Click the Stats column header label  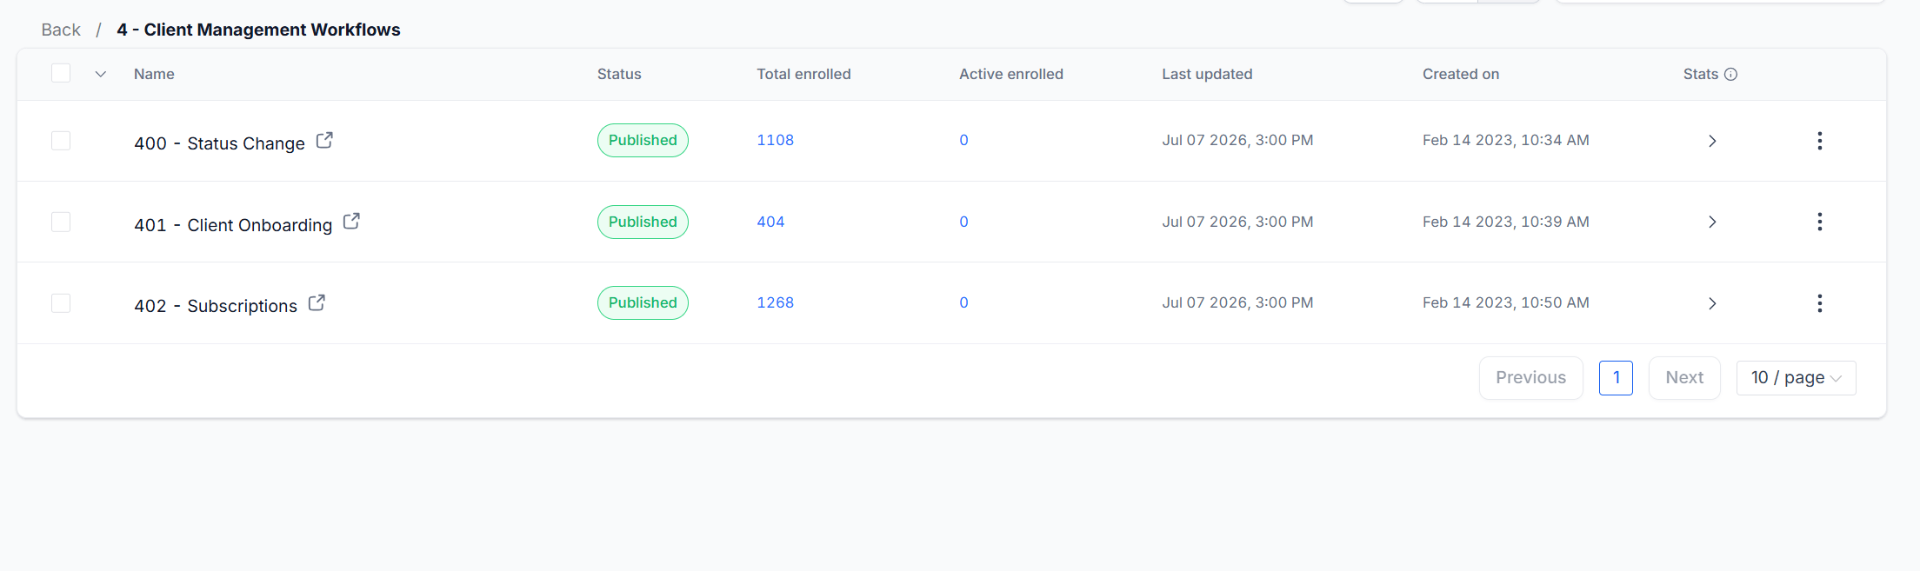(1700, 74)
